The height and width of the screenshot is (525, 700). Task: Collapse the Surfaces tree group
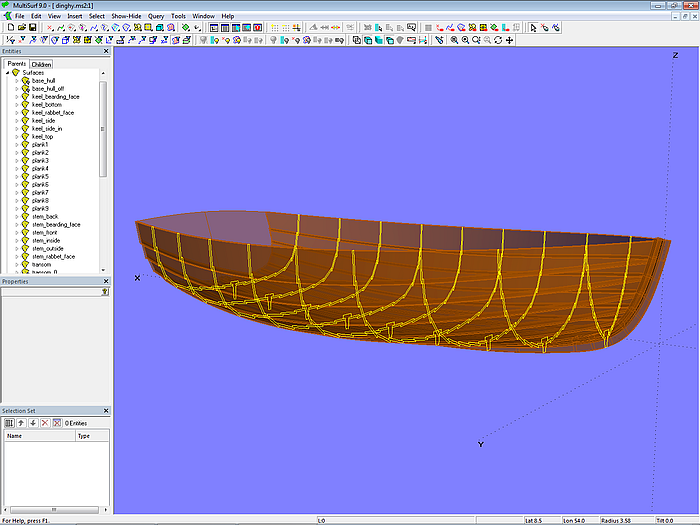click(7, 73)
